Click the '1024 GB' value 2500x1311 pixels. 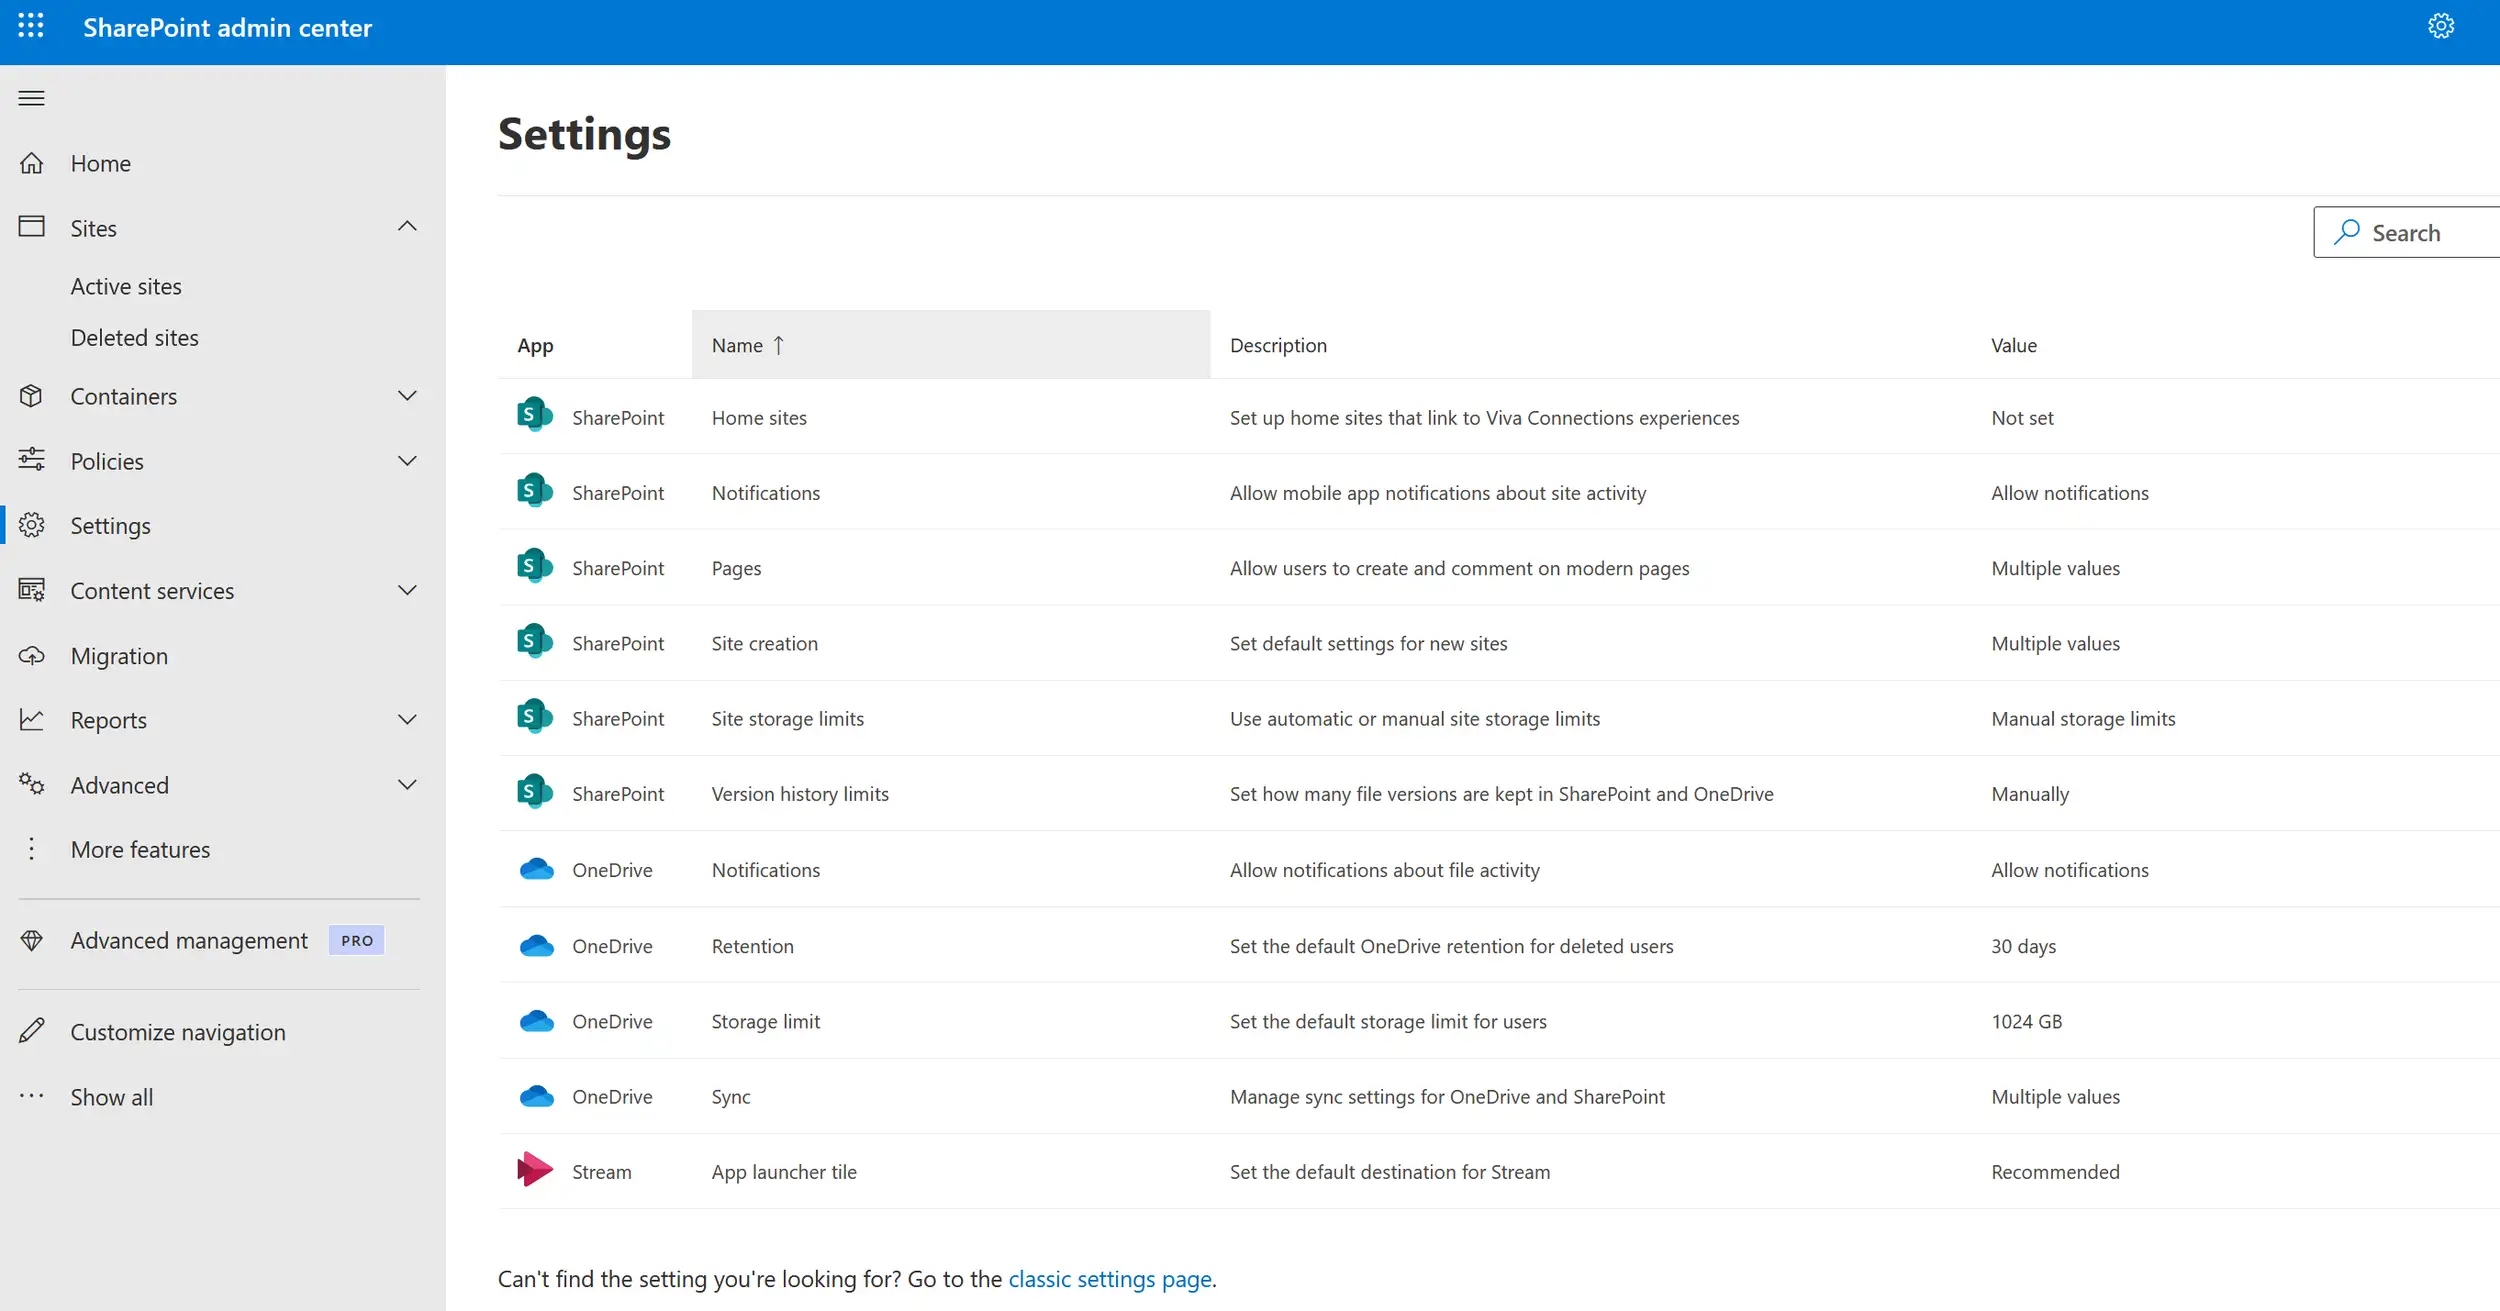[2026, 1021]
